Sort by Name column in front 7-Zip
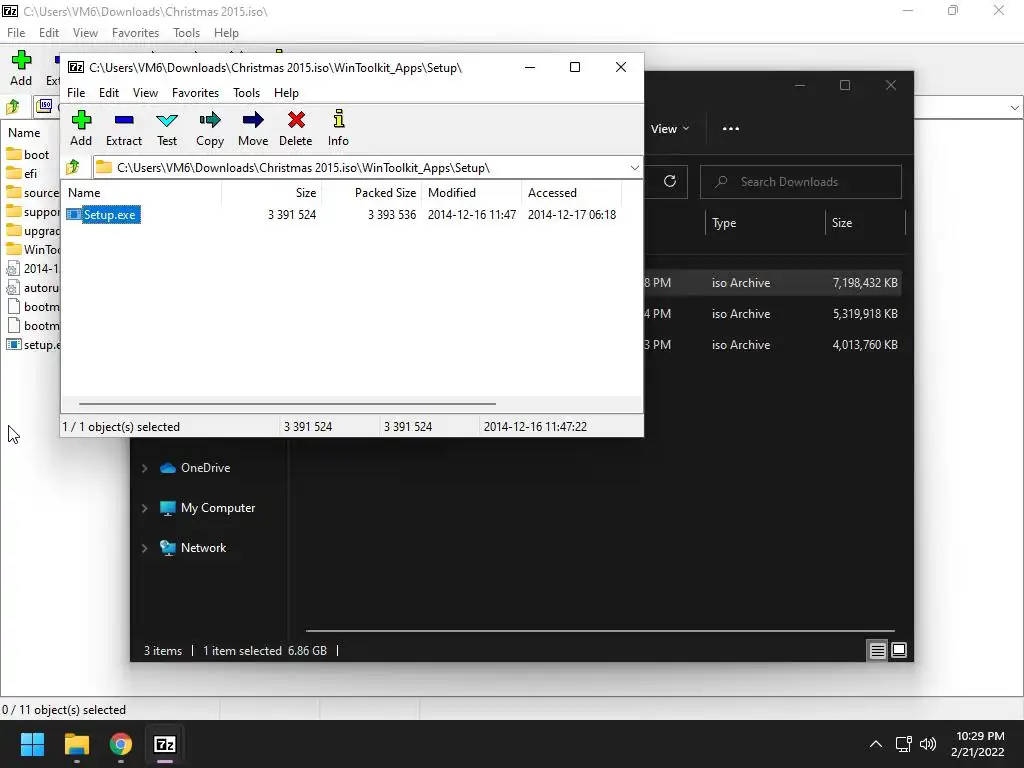Viewport: 1024px width, 768px height. click(x=142, y=193)
